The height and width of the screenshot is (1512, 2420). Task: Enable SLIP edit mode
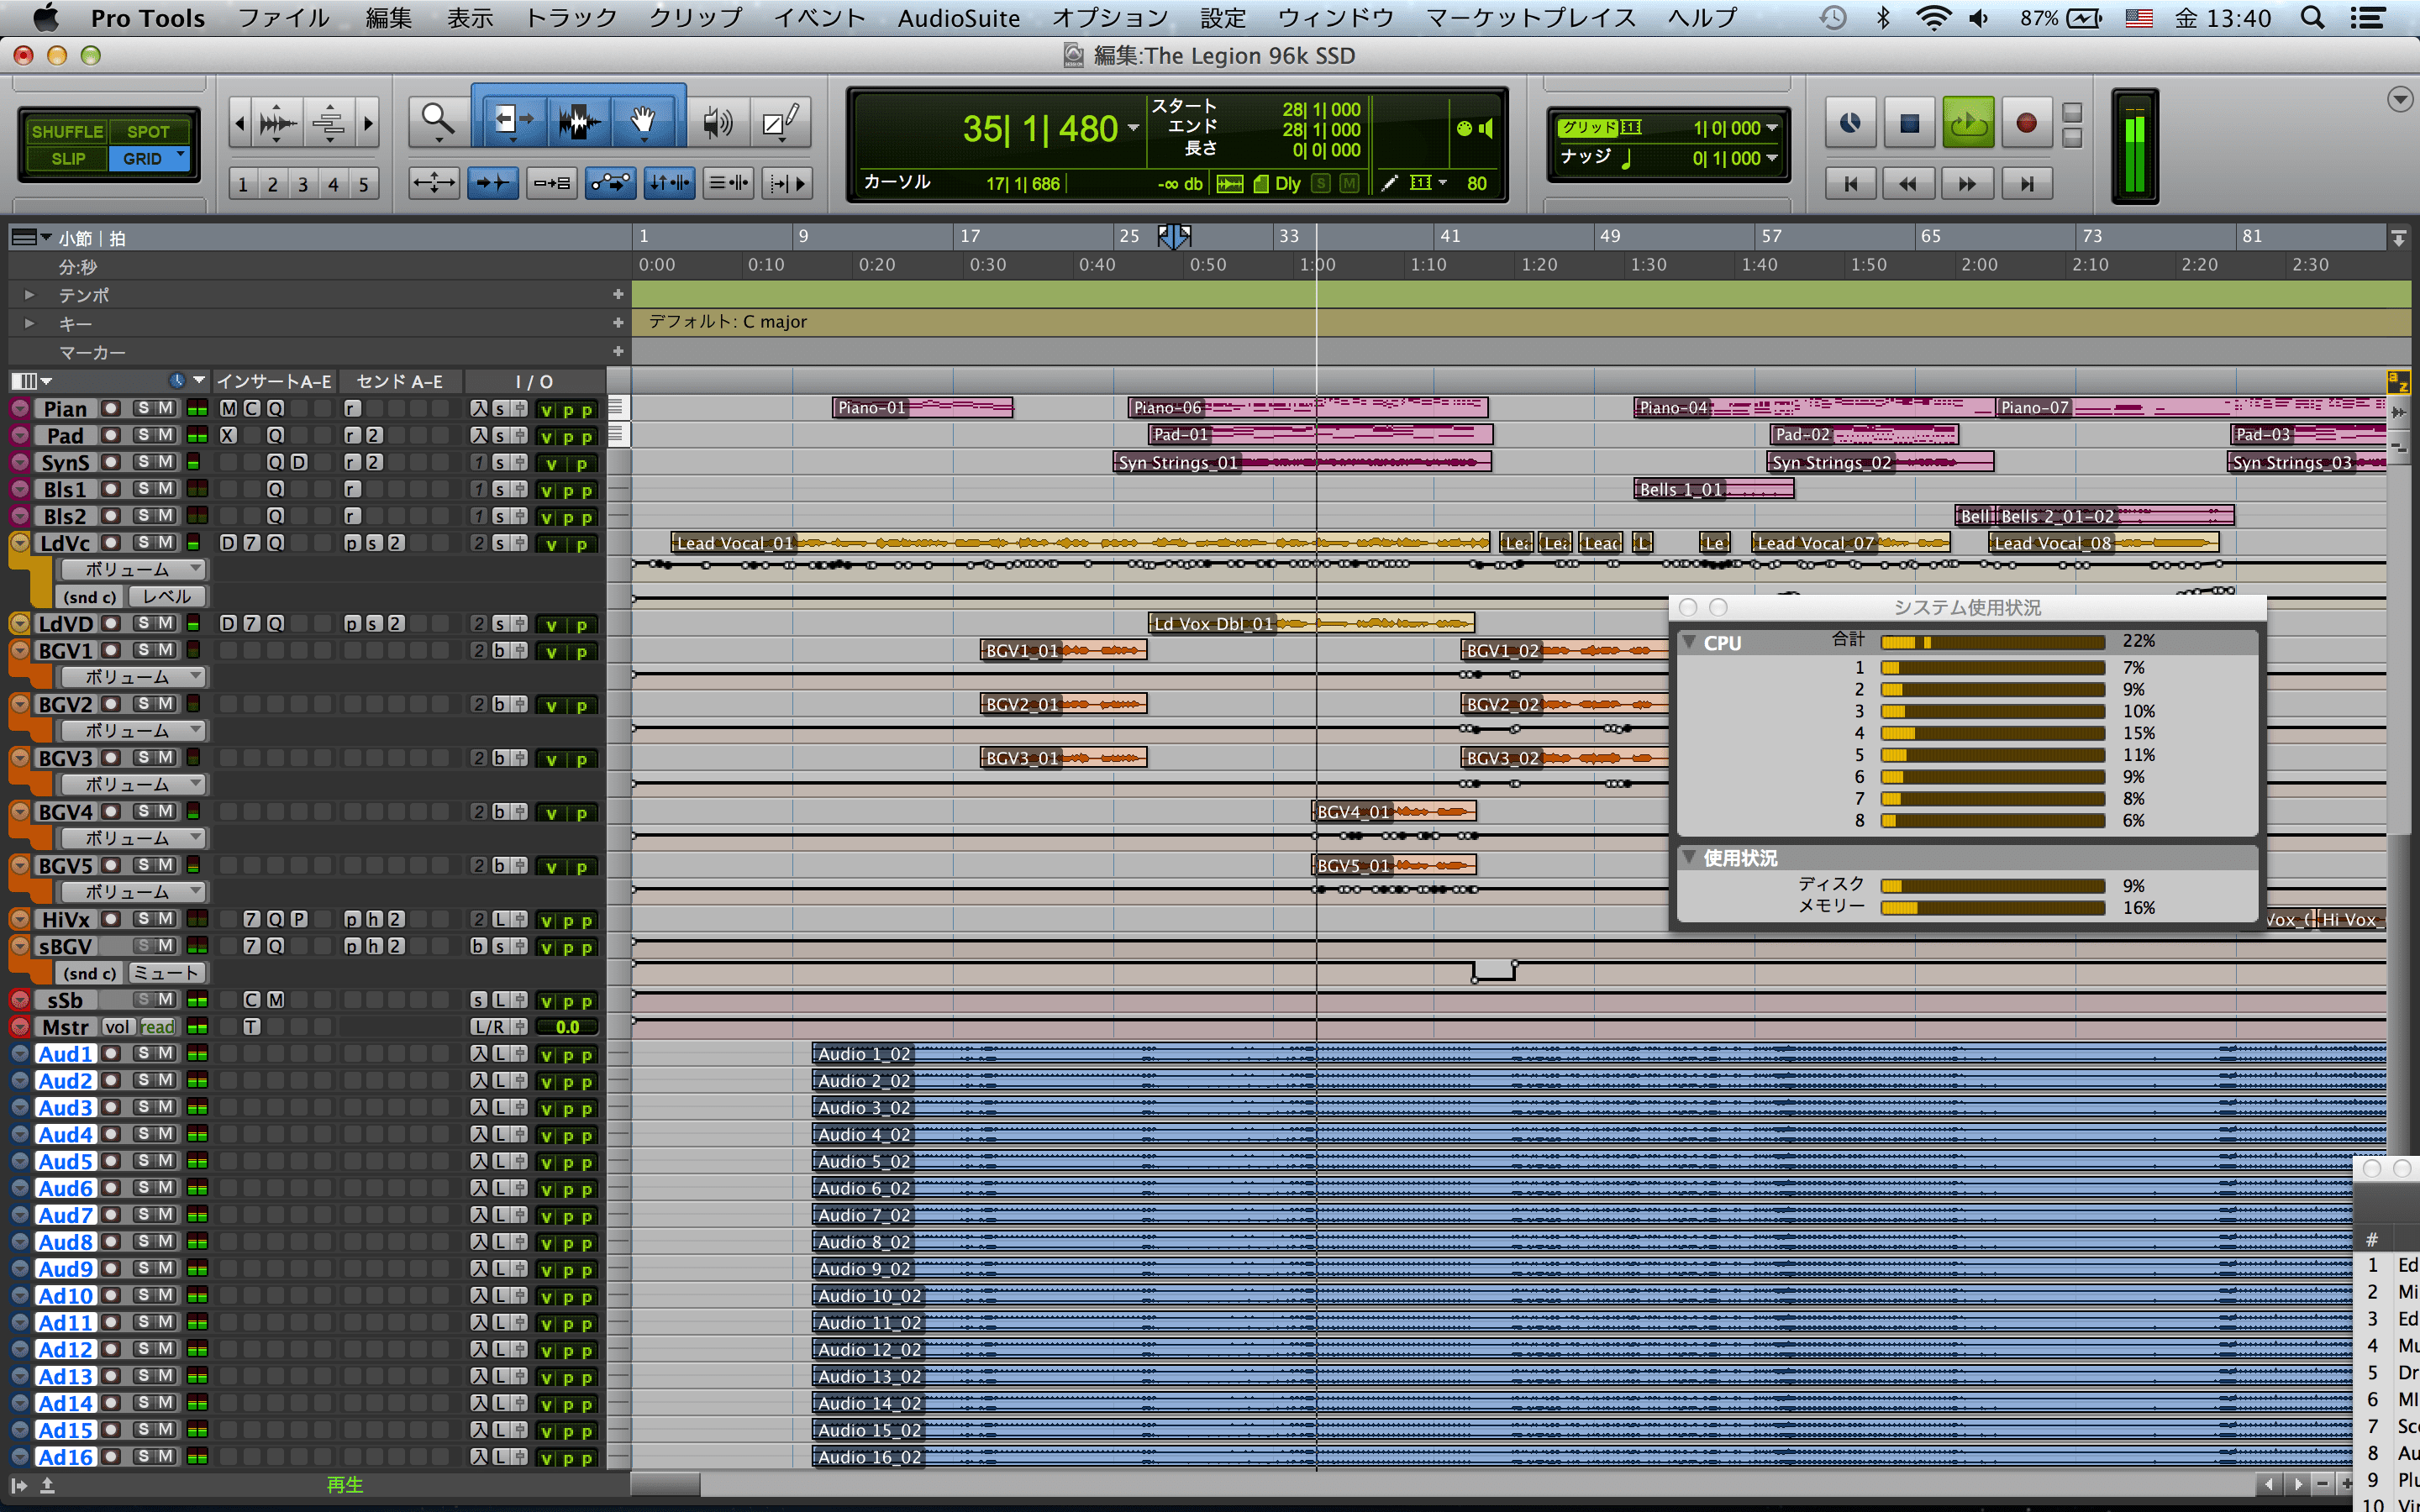(67, 158)
